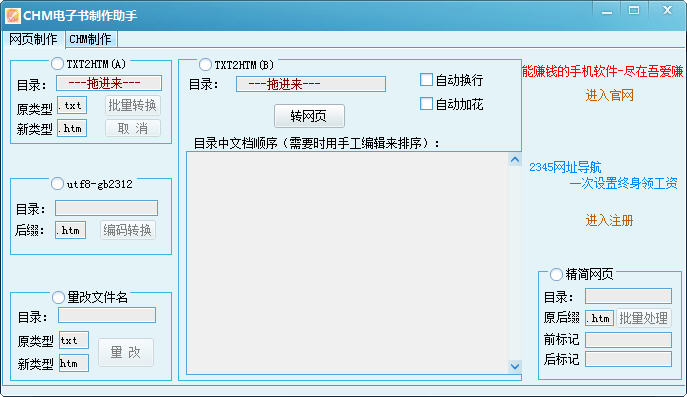Click the 转网页 button
Screen dimensions: 687x397
coord(309,116)
